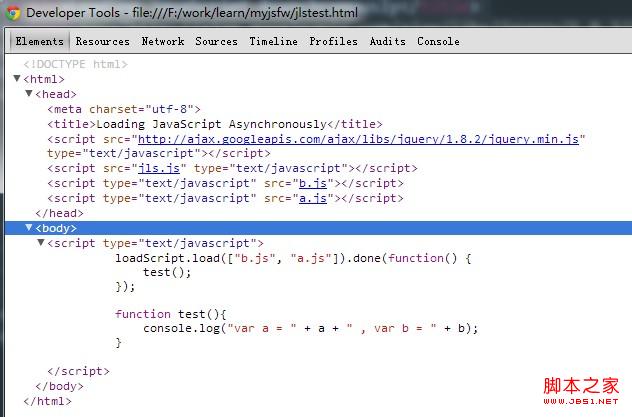Follow the a.js source link

point(311,199)
